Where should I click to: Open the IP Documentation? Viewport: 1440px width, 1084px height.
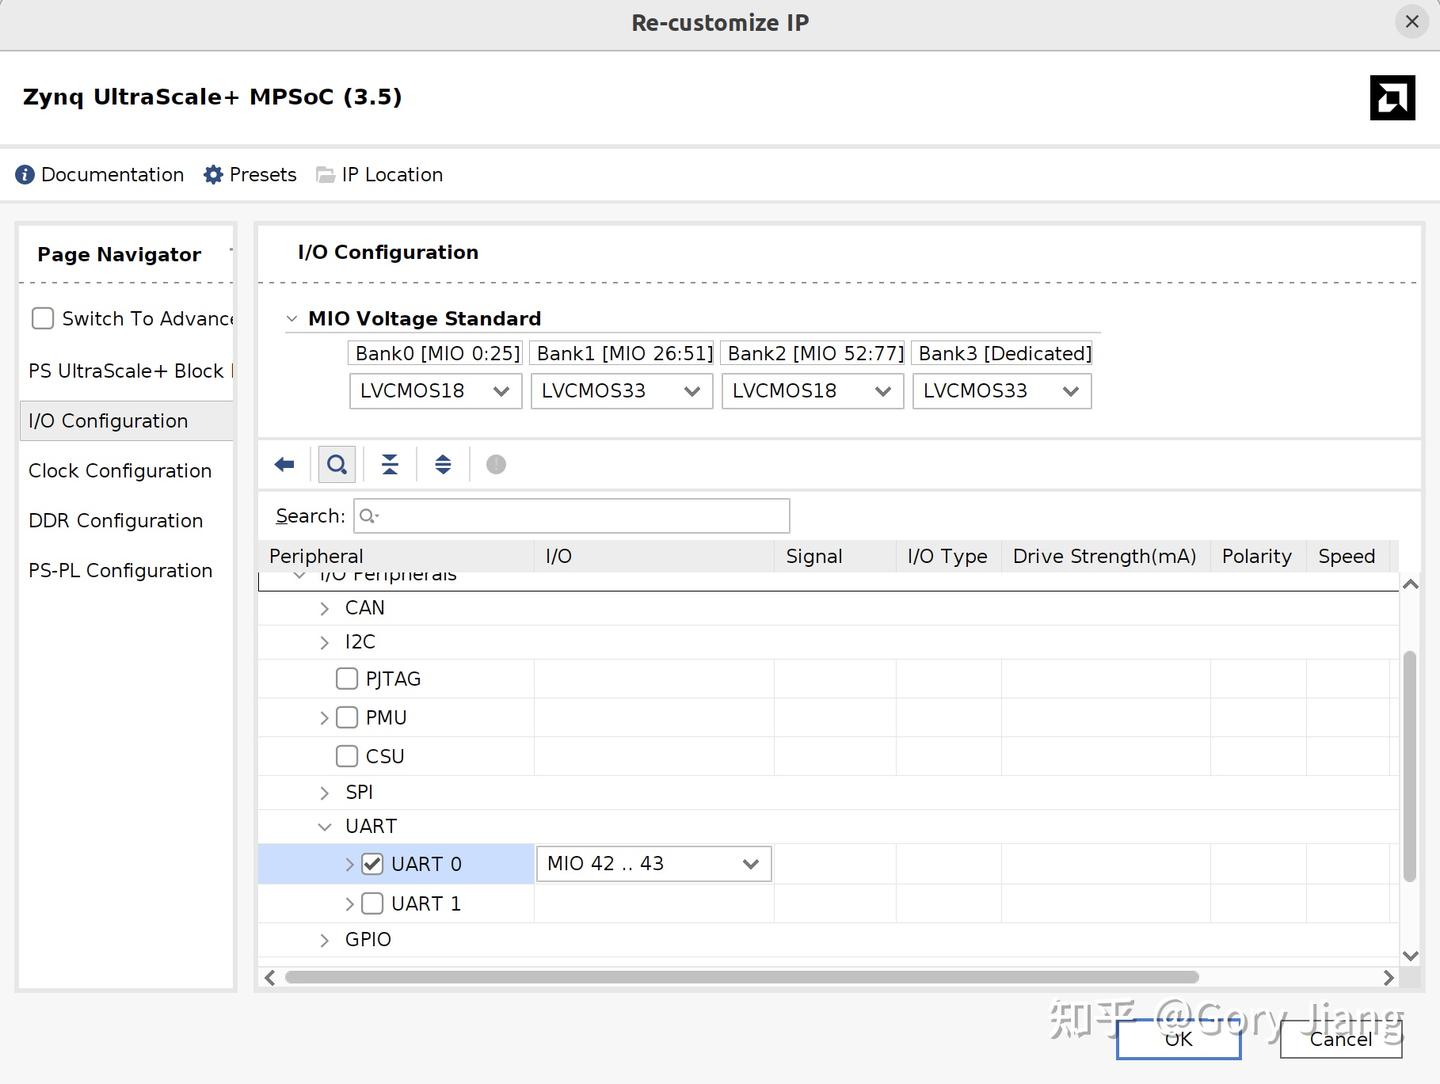click(99, 174)
